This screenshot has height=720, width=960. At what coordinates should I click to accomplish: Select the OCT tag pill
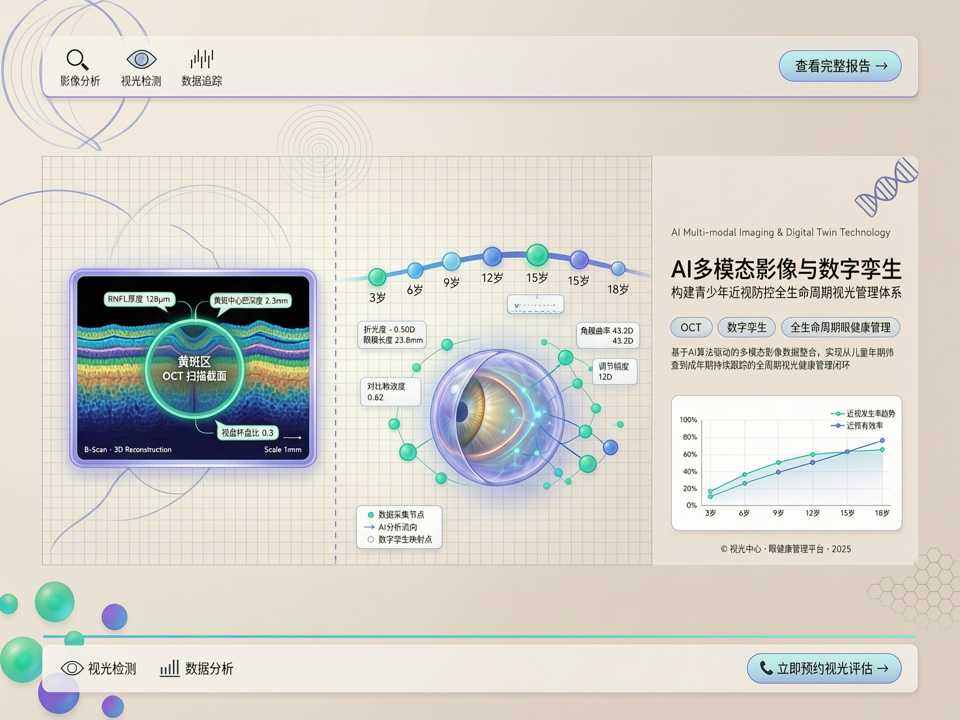pos(691,328)
